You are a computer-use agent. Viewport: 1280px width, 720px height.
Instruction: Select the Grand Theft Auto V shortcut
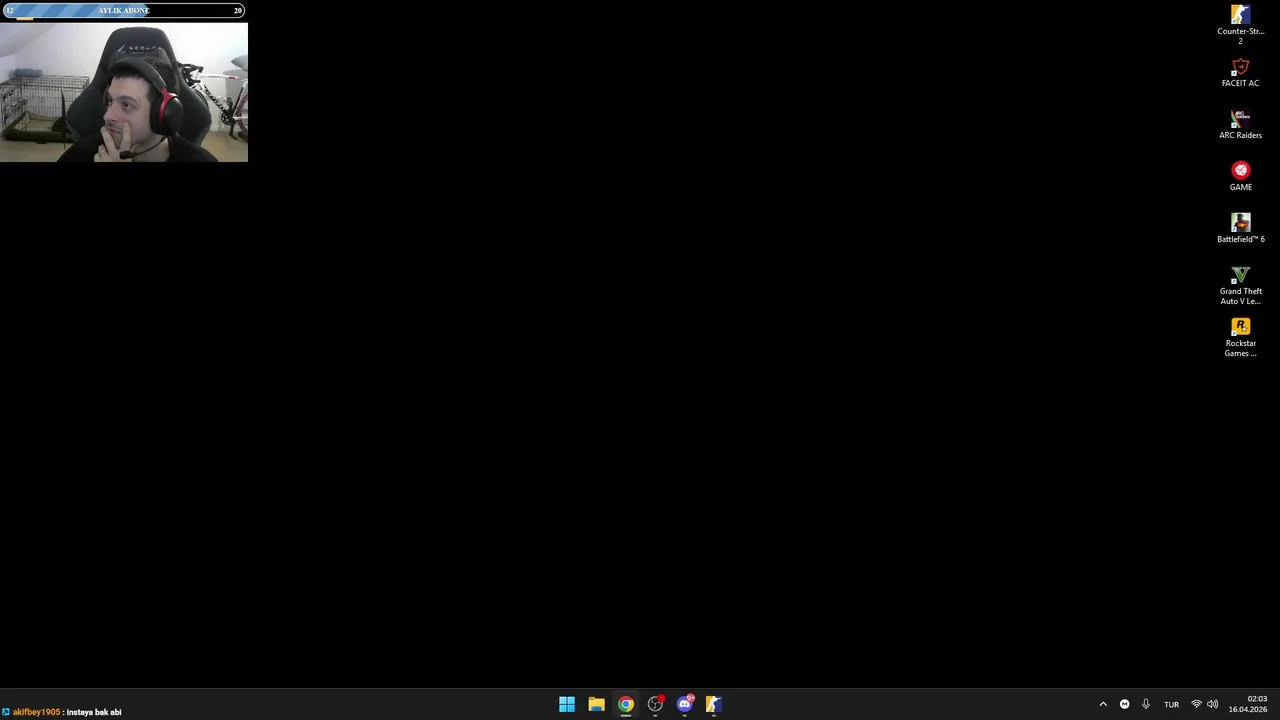1240,285
